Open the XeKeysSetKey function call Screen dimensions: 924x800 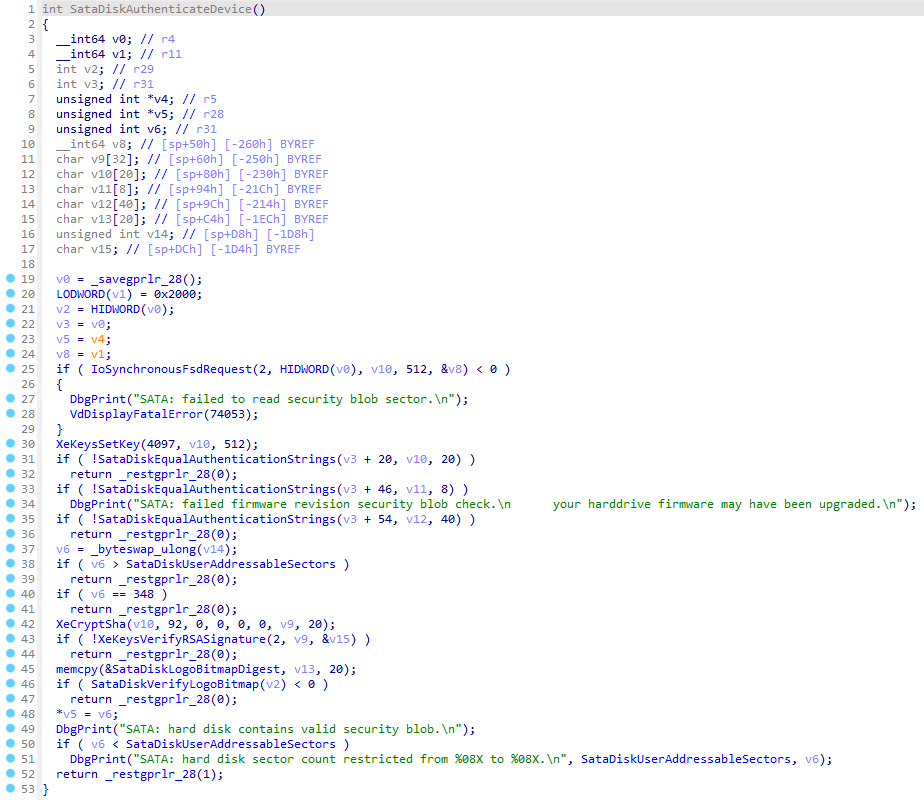pos(98,444)
